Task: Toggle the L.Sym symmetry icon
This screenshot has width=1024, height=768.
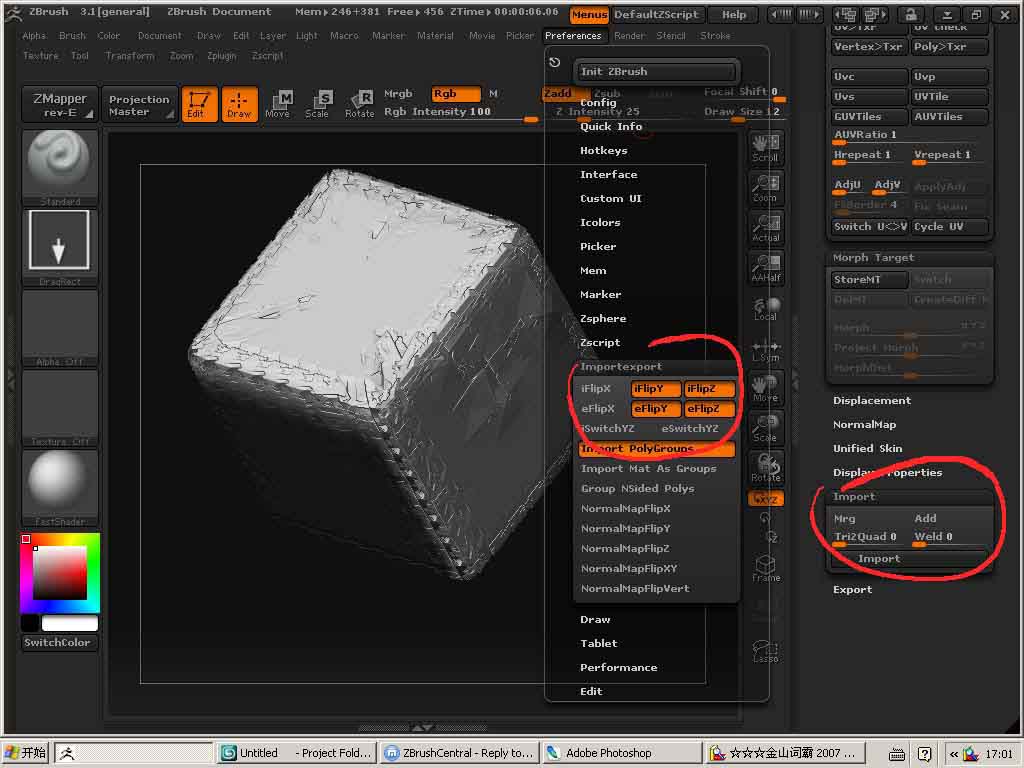Action: pos(765,349)
